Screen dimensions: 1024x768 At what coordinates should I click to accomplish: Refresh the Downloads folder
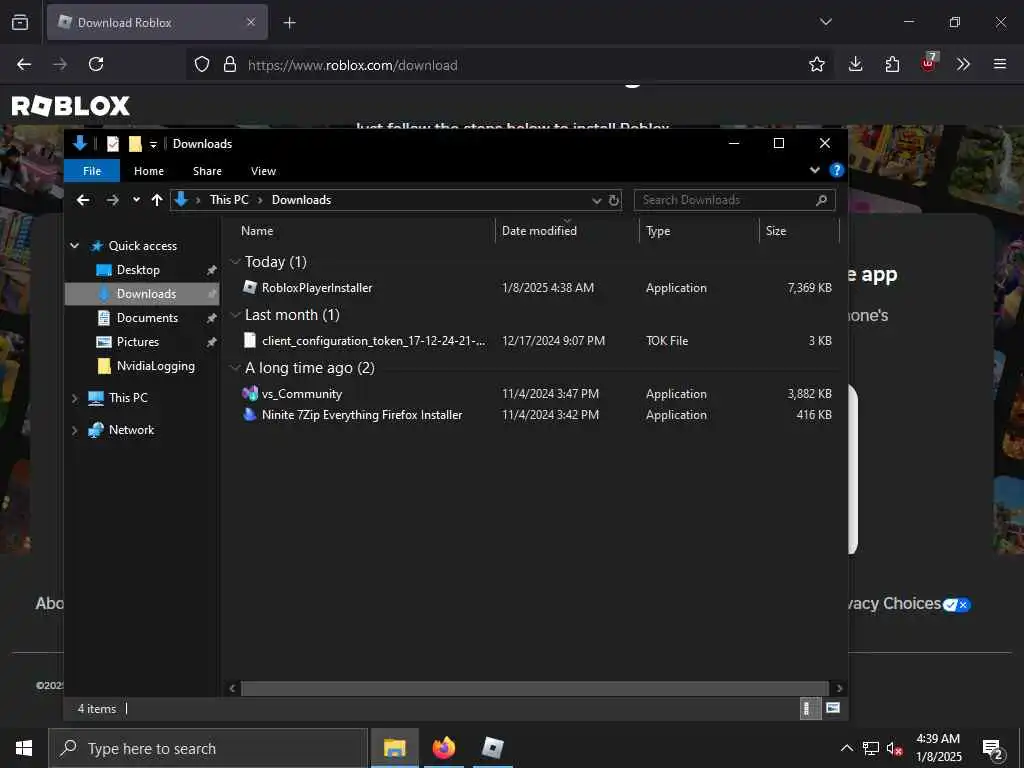pos(613,200)
